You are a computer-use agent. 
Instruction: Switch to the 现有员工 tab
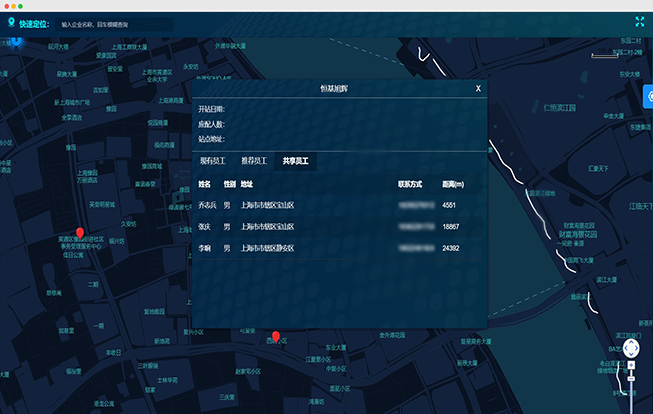click(x=215, y=160)
